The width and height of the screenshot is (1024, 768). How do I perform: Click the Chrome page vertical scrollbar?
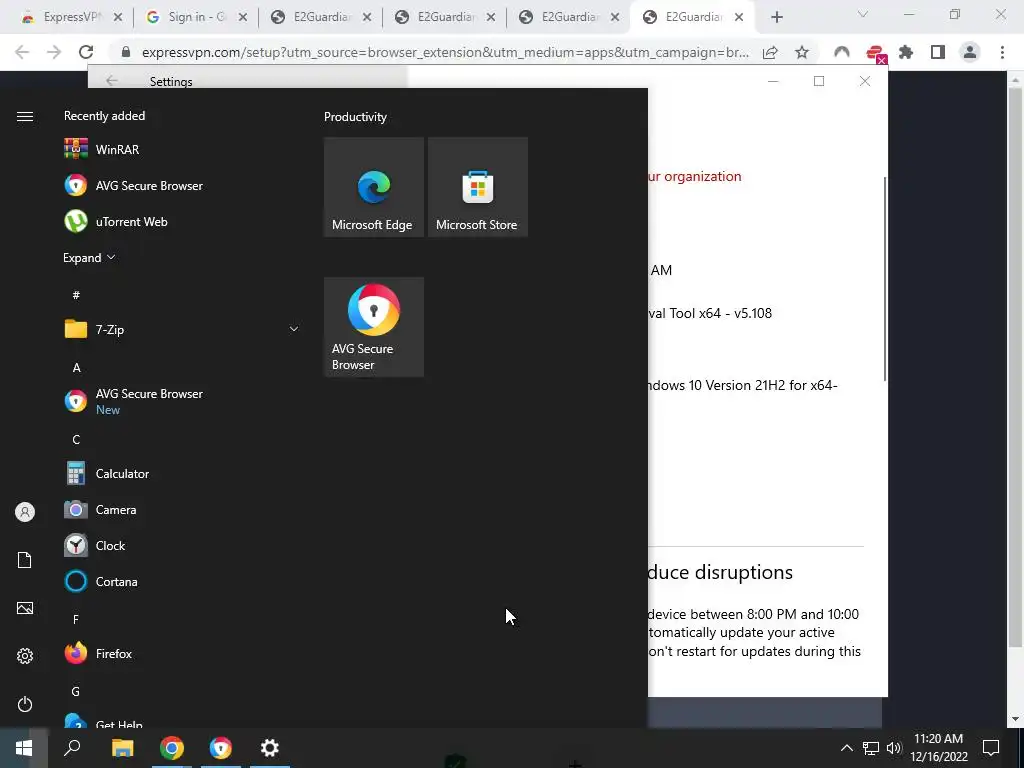pyautogui.click(x=1015, y=366)
